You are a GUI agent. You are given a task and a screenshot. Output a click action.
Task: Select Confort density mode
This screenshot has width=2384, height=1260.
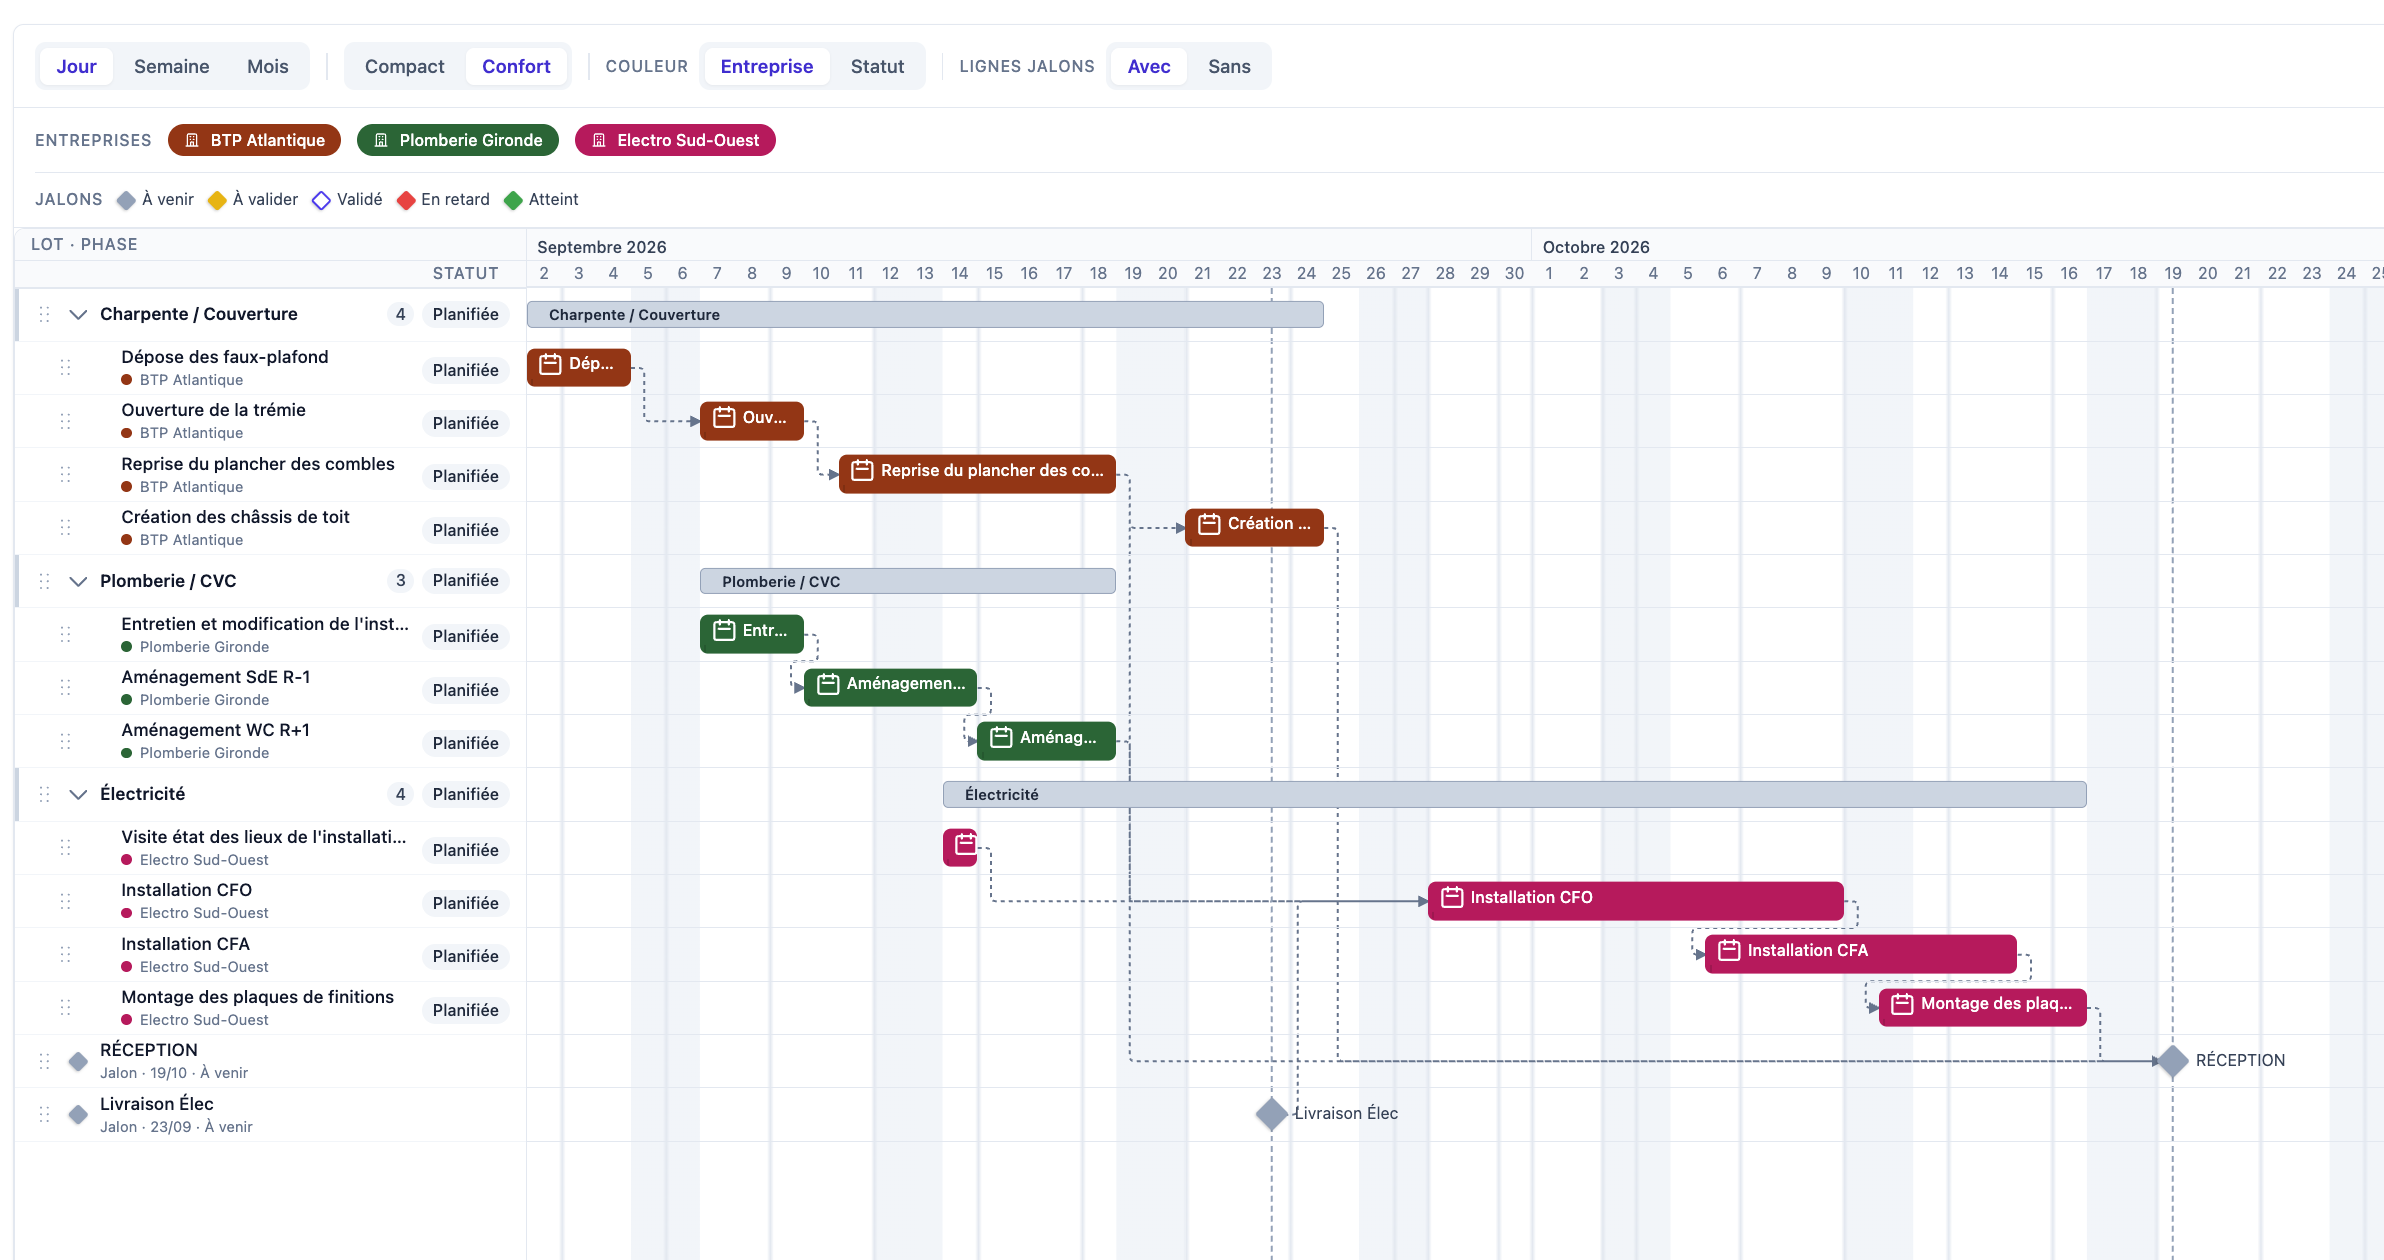click(516, 66)
